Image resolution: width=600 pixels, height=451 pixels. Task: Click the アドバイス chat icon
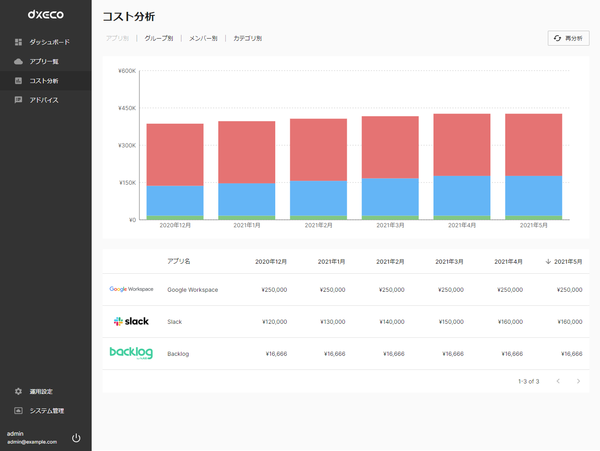pos(18,100)
